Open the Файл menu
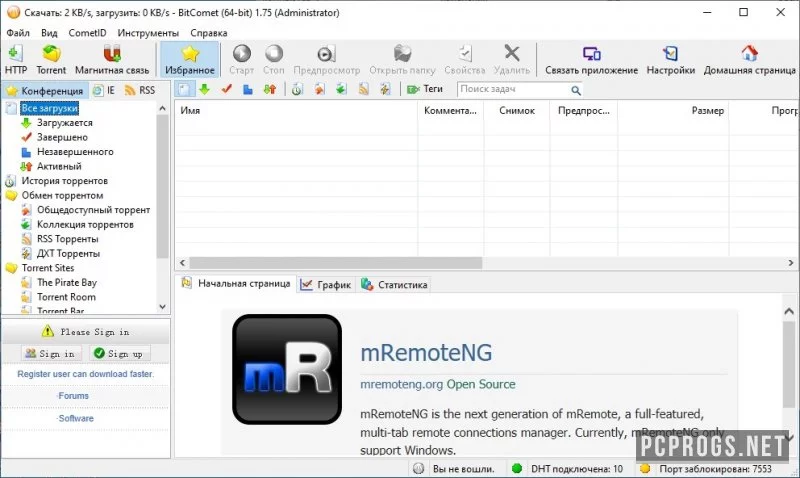The height and width of the screenshot is (478, 800). click(x=18, y=33)
